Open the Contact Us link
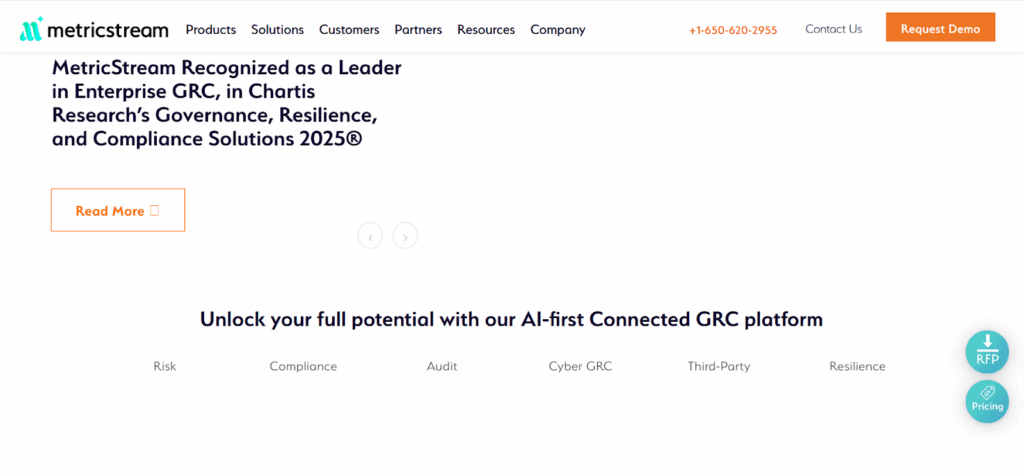The height and width of the screenshot is (476, 1024). pyautogui.click(x=833, y=29)
